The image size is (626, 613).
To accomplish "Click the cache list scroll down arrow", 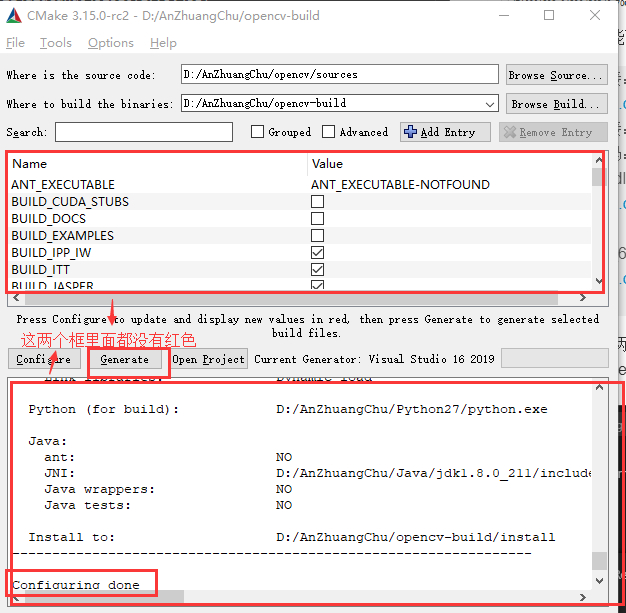I will pos(598,281).
